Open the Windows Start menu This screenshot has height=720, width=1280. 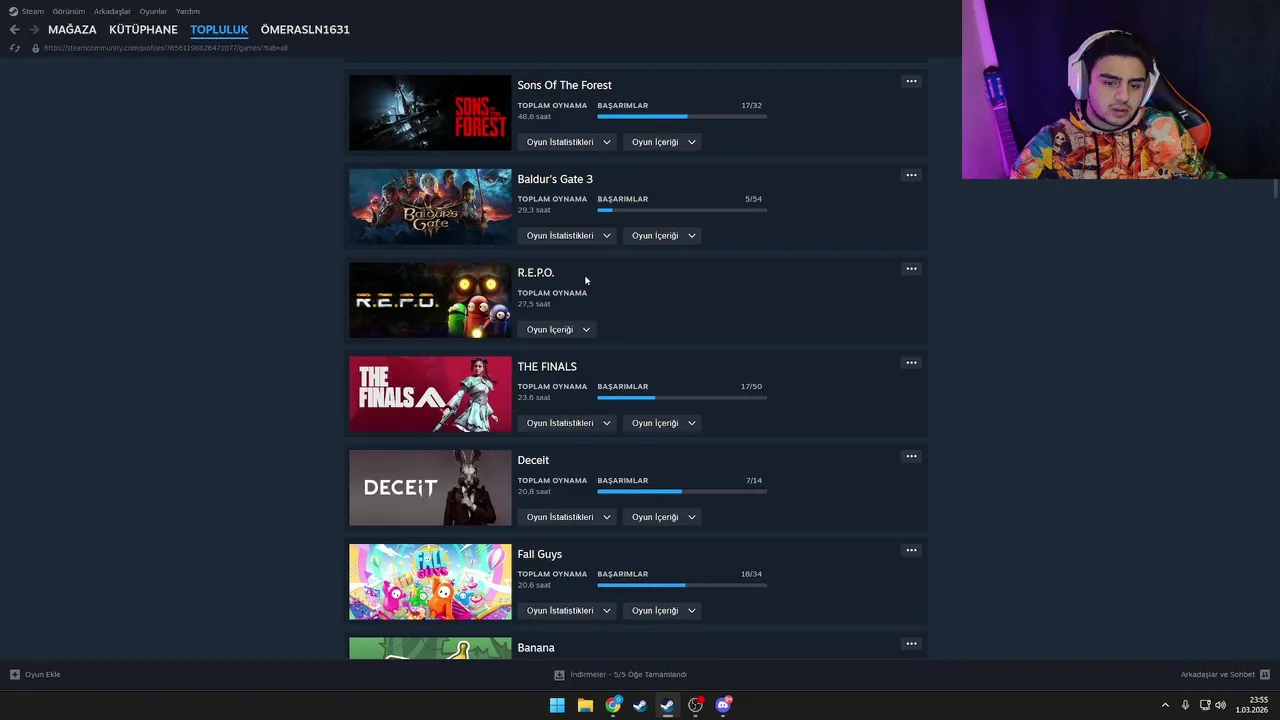[x=557, y=705]
